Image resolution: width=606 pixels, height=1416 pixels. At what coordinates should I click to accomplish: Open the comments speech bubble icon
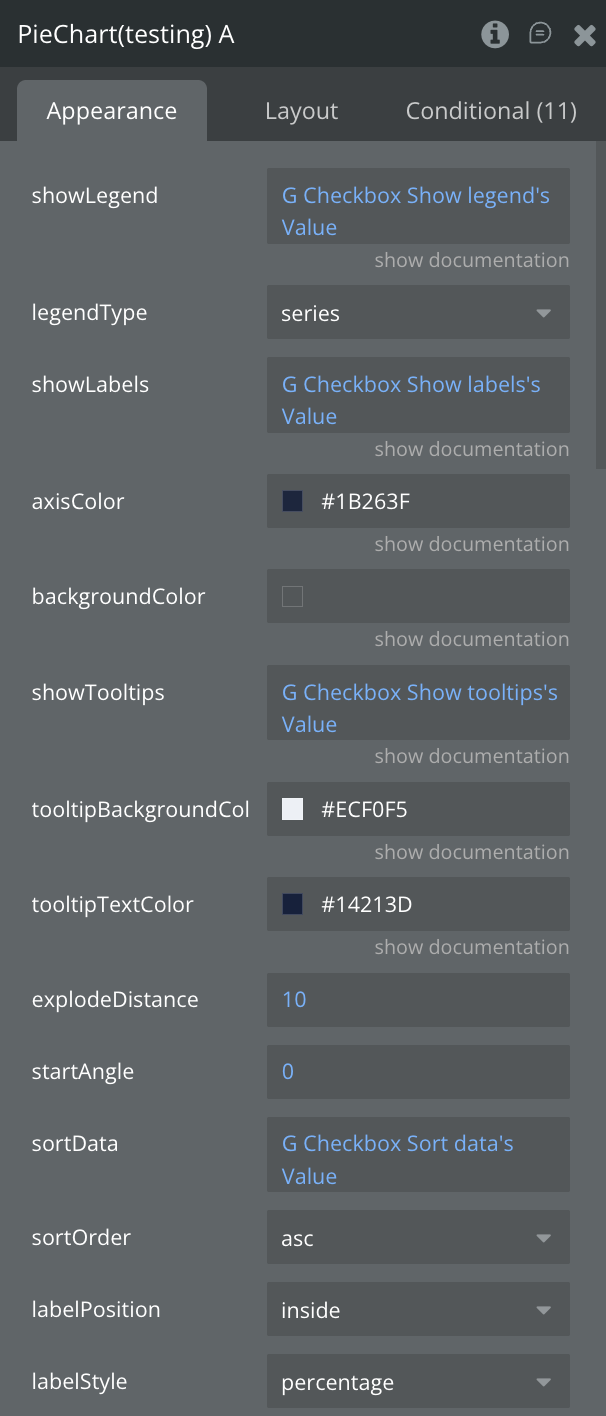[540, 35]
